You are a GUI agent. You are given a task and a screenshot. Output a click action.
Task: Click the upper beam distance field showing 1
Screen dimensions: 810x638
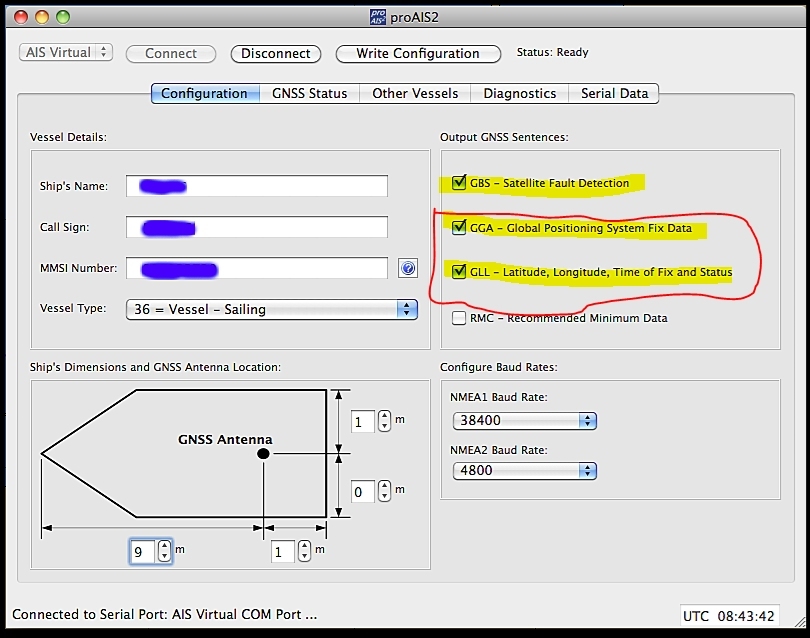point(363,422)
